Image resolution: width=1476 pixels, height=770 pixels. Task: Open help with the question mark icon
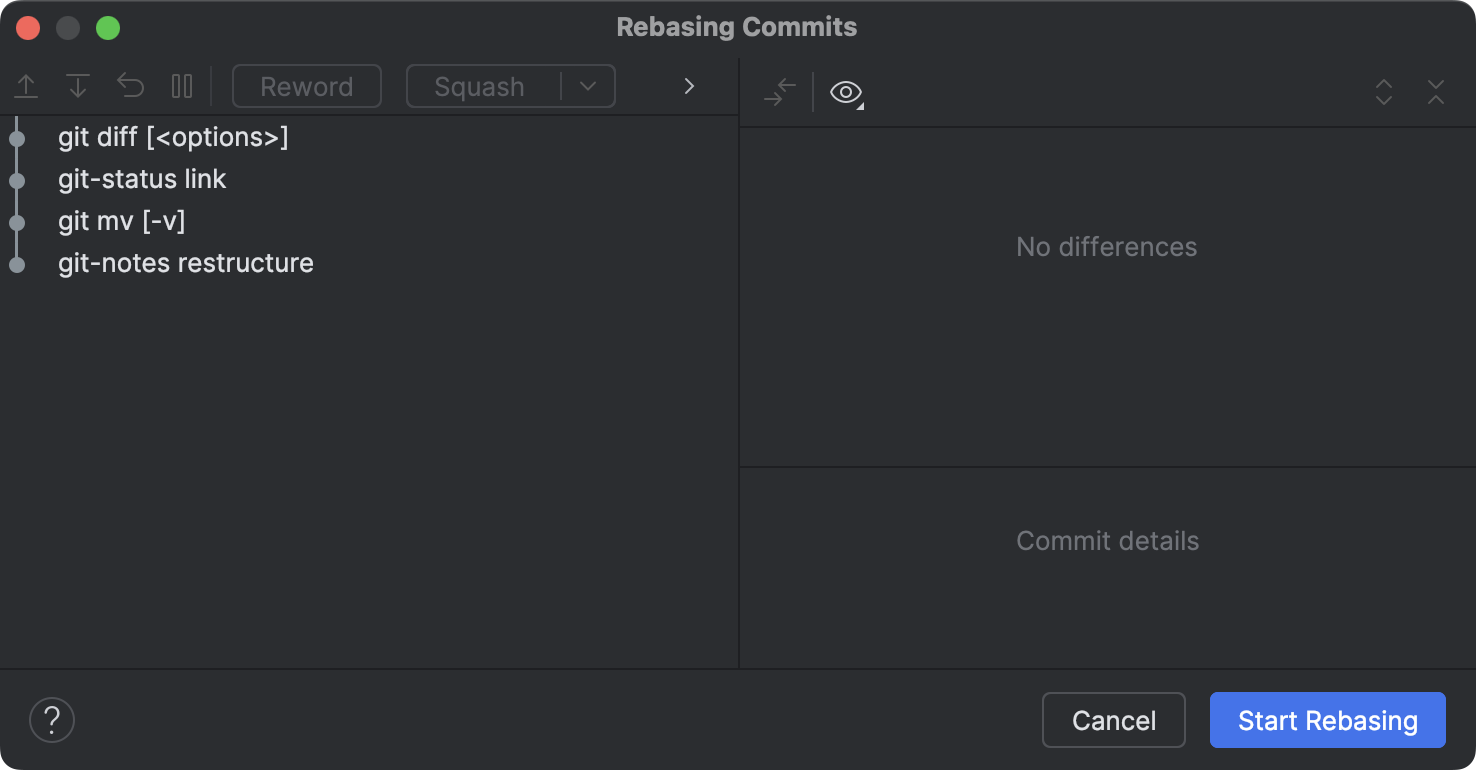(x=52, y=720)
